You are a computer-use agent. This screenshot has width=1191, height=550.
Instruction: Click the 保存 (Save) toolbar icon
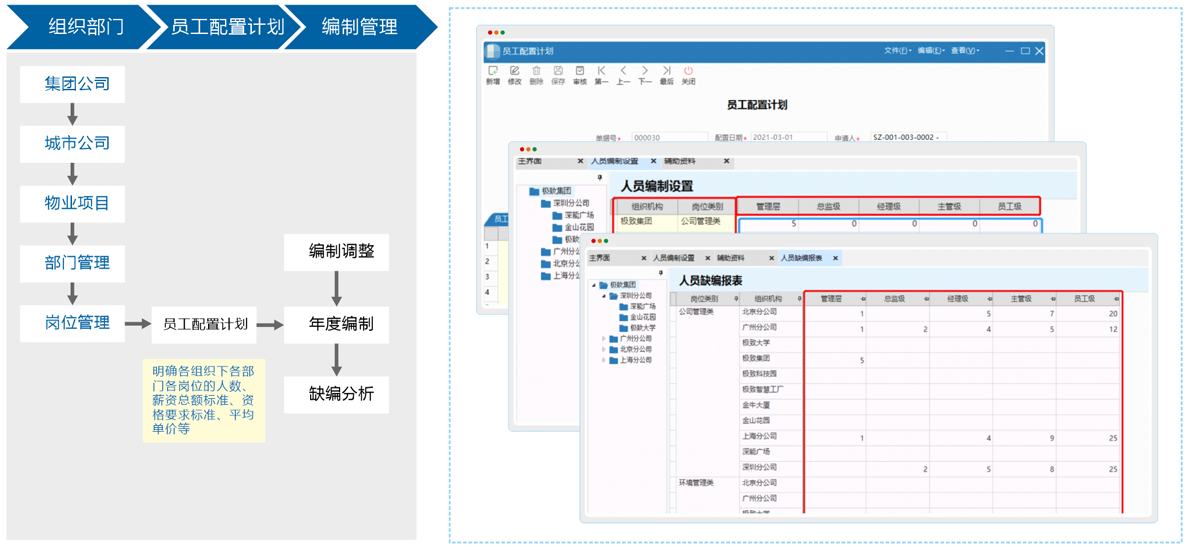(x=558, y=74)
